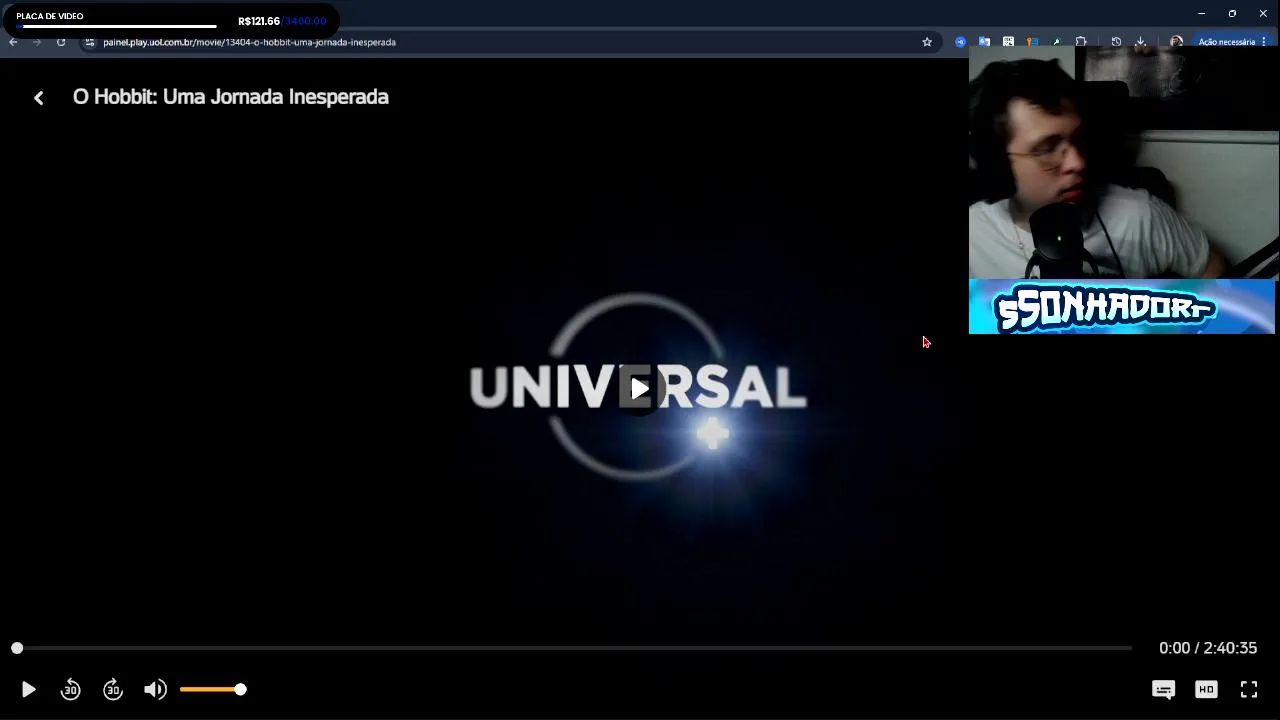Open the subtitles menu
This screenshot has height=720, width=1280.
tap(1163, 689)
